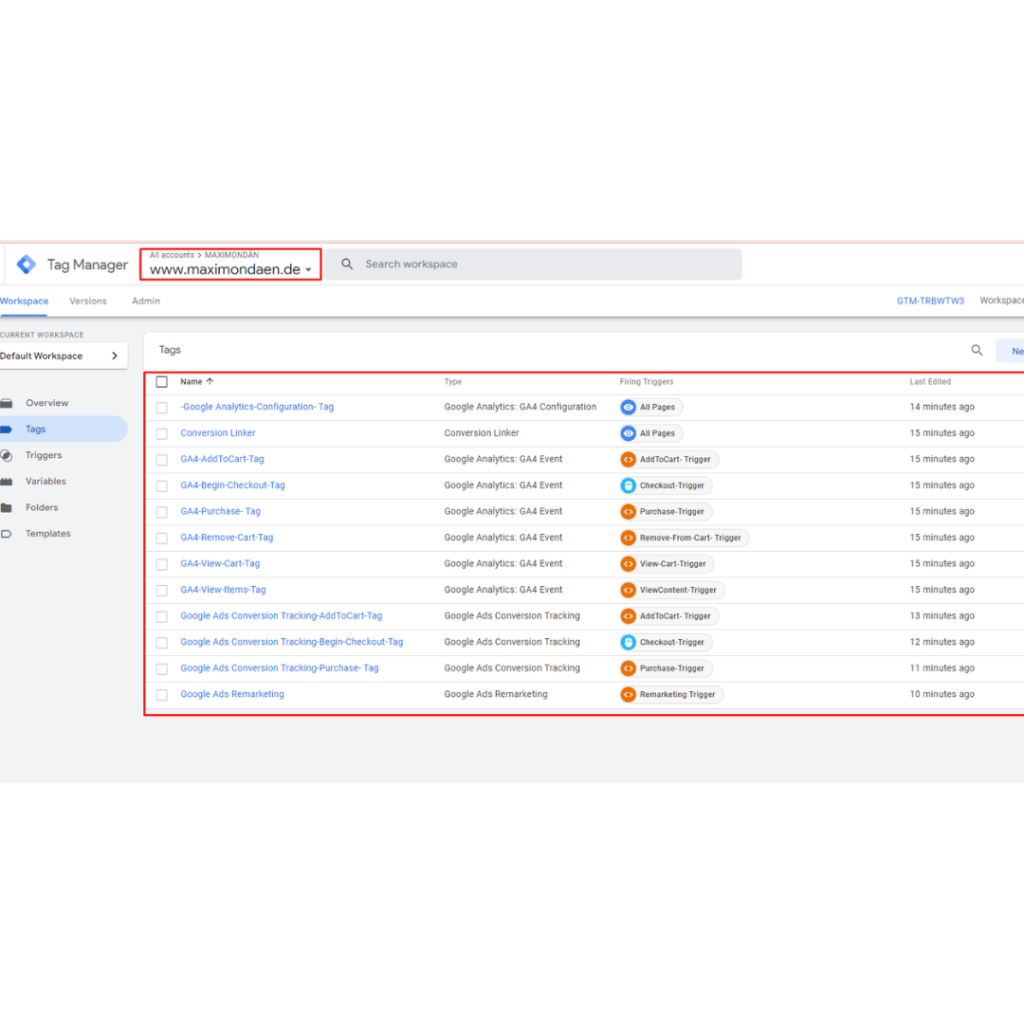Click the "10 minutes ago" timestamp

point(942,694)
